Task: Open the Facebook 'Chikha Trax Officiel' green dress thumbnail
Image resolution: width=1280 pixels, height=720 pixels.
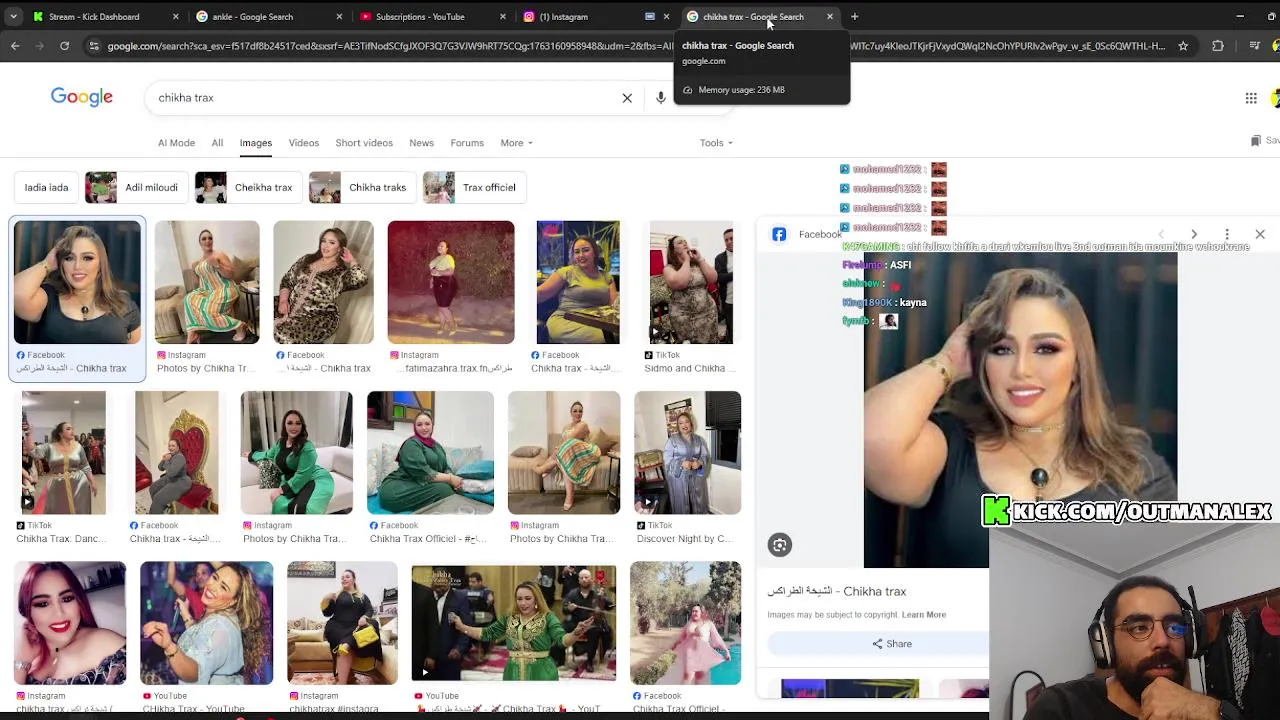Action: (430, 452)
